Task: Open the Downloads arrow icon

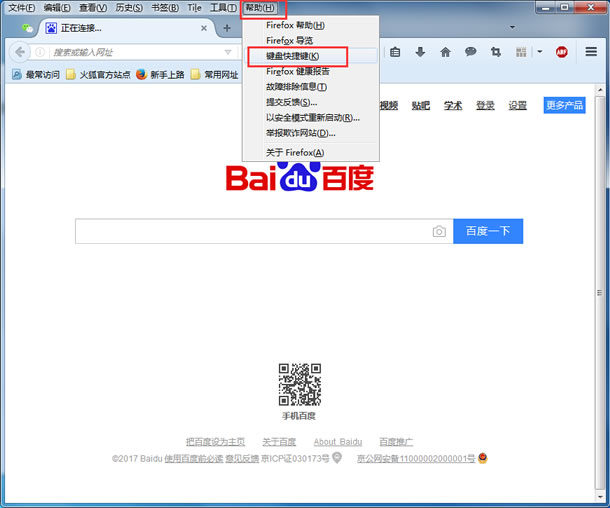Action: point(420,52)
